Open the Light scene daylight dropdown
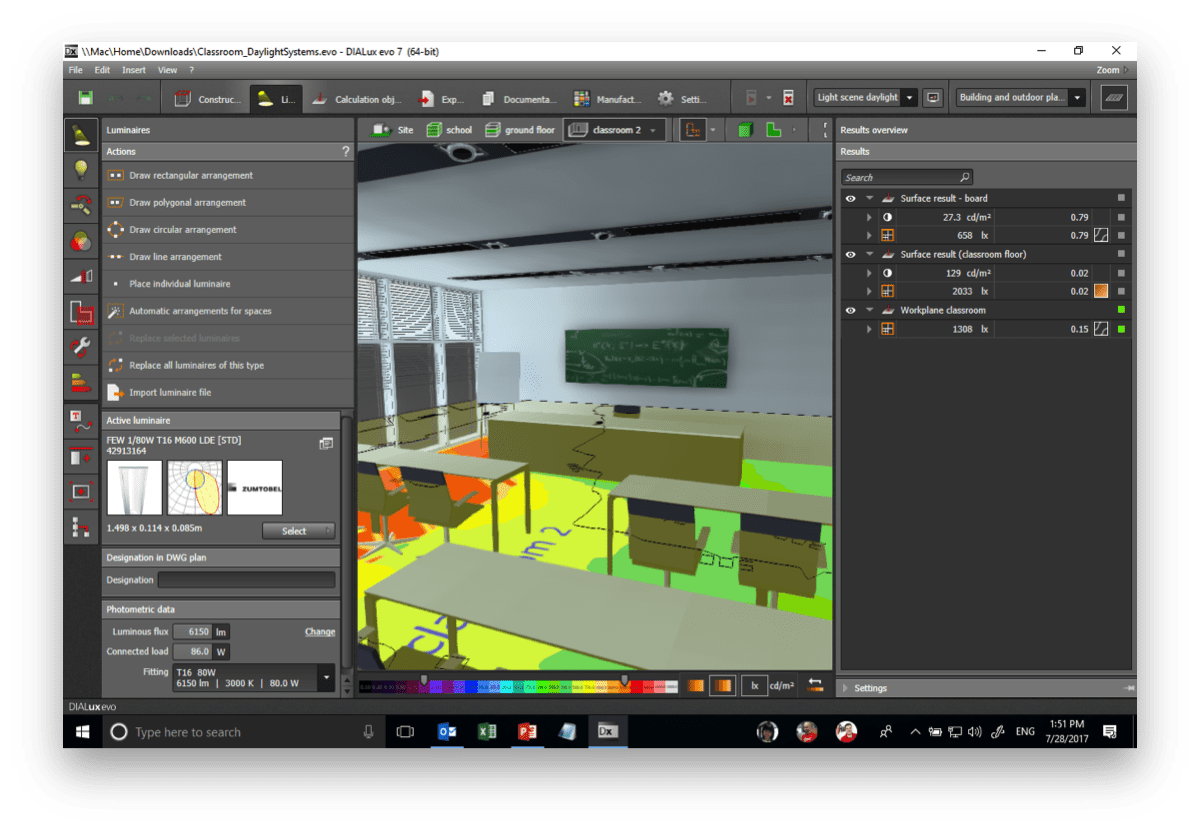Screen dimensions: 1200x832 coord(908,98)
